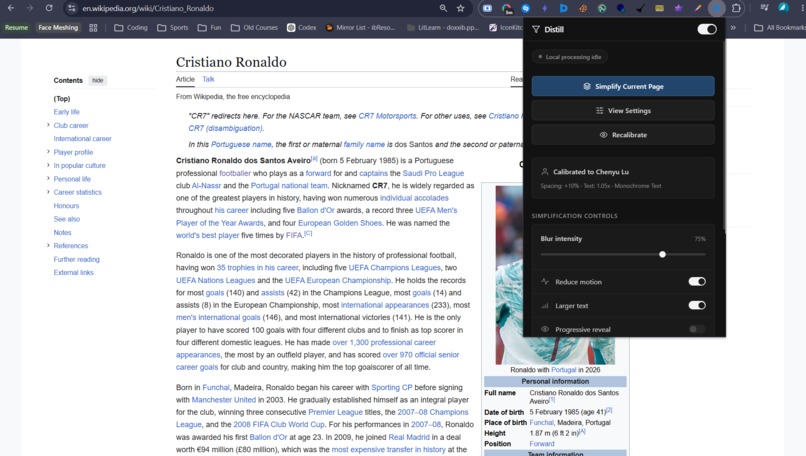This screenshot has height=456, width=806.
Task: Open the Old Courses bookmarks folder
Action: point(254,28)
